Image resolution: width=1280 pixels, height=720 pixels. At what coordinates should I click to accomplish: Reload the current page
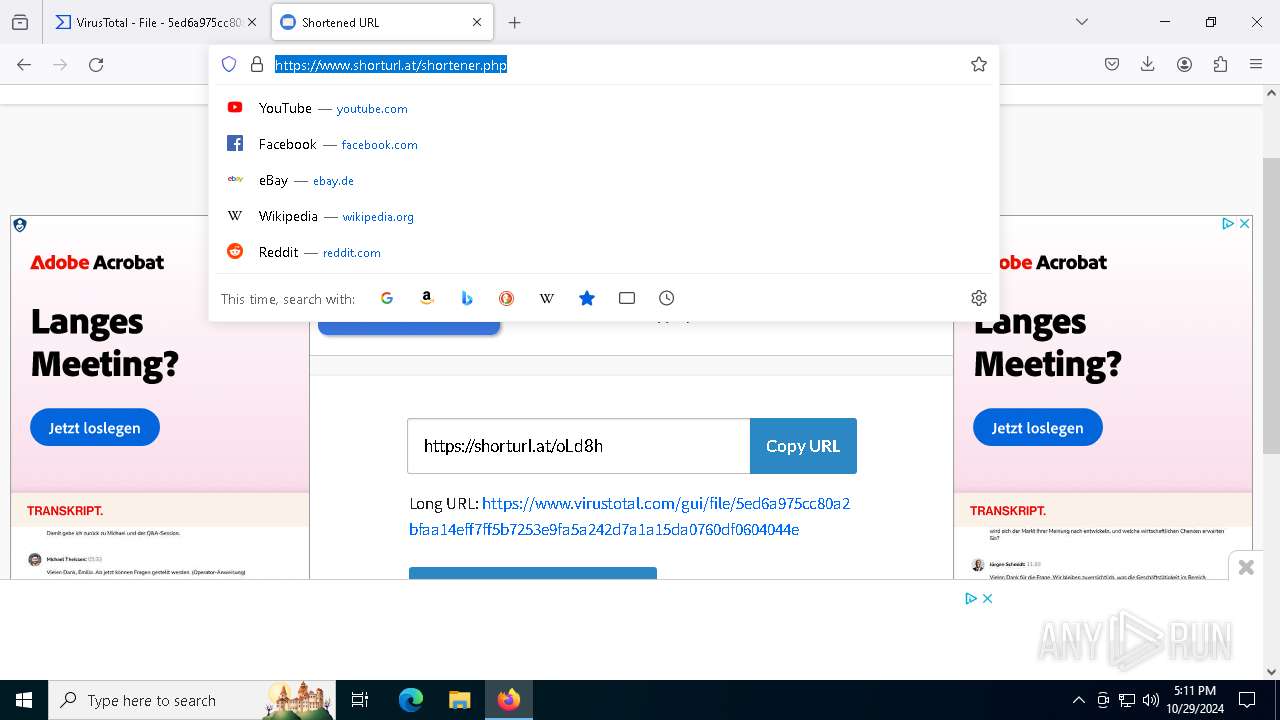pyautogui.click(x=96, y=64)
